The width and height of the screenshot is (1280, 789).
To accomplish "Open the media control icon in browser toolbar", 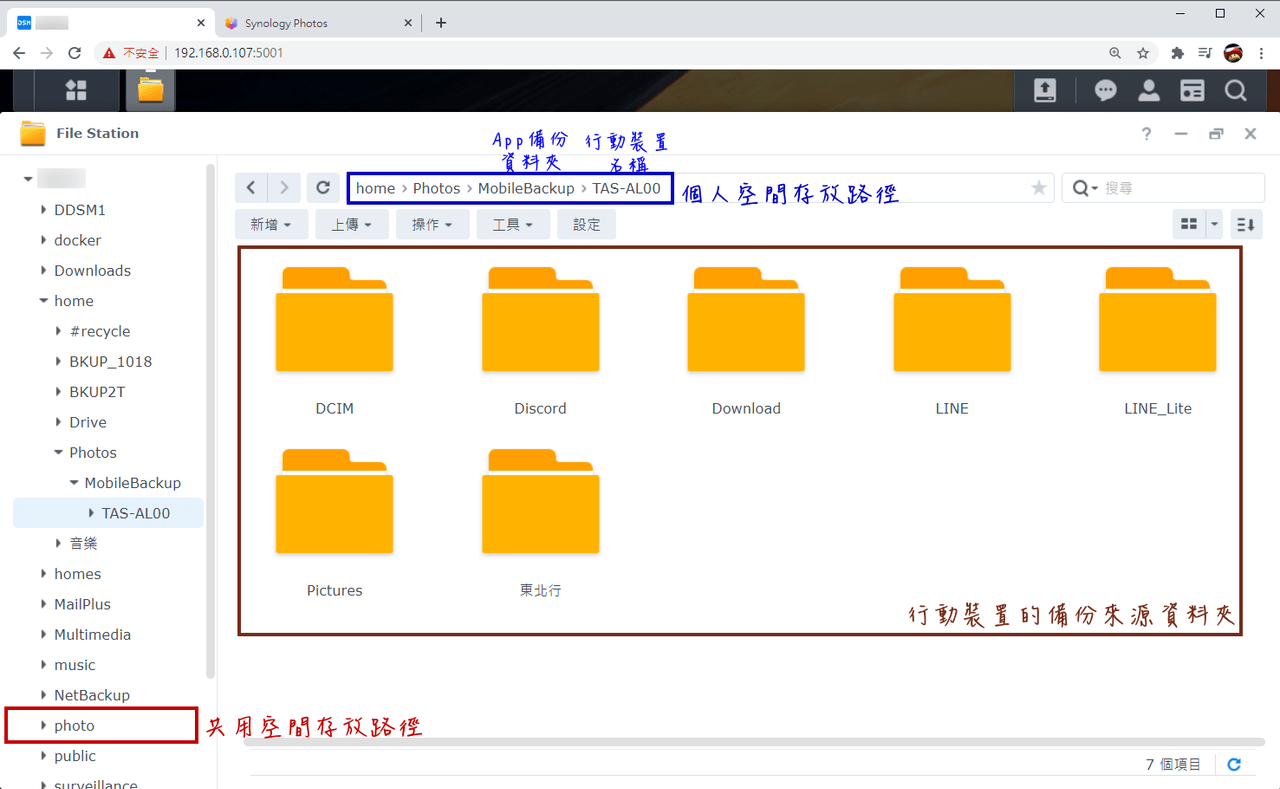I will 1205,53.
